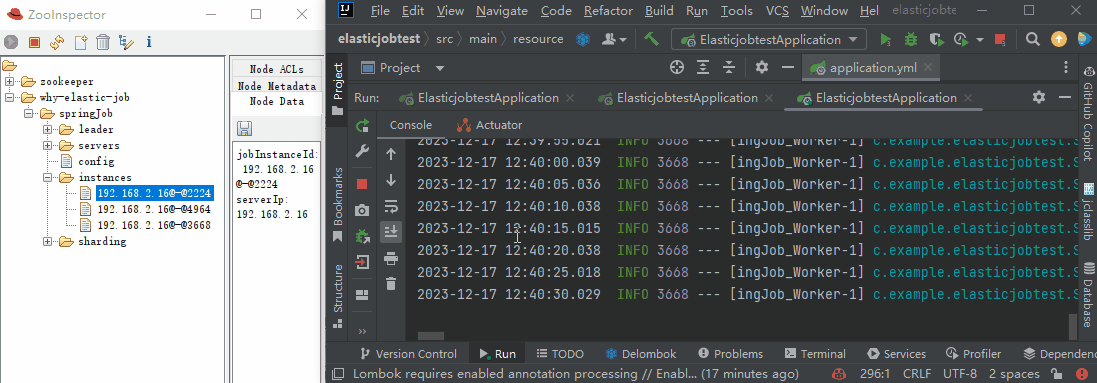Screen dimensions: 1097x383
Task: Open the VCS menu
Action: [x=778, y=11]
